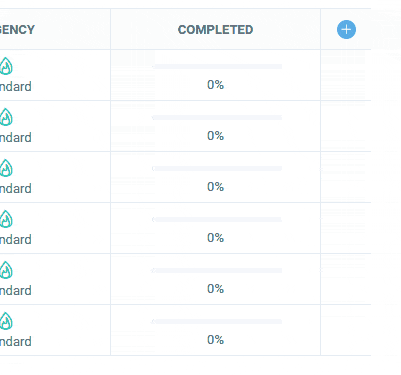Click the last row's completion progress bar

click(217, 321)
